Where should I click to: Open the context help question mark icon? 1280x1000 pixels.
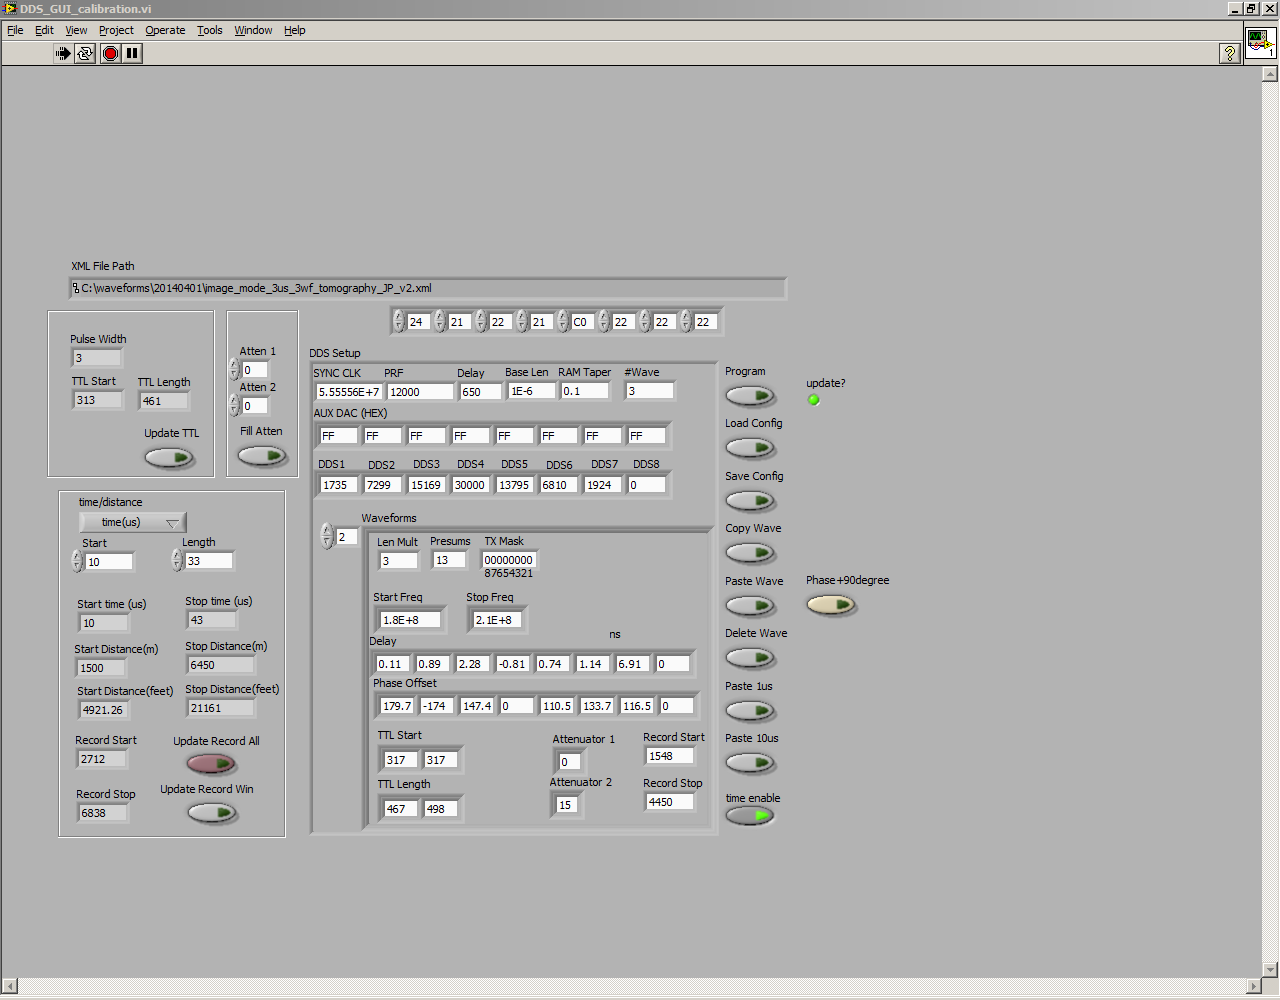[1230, 54]
